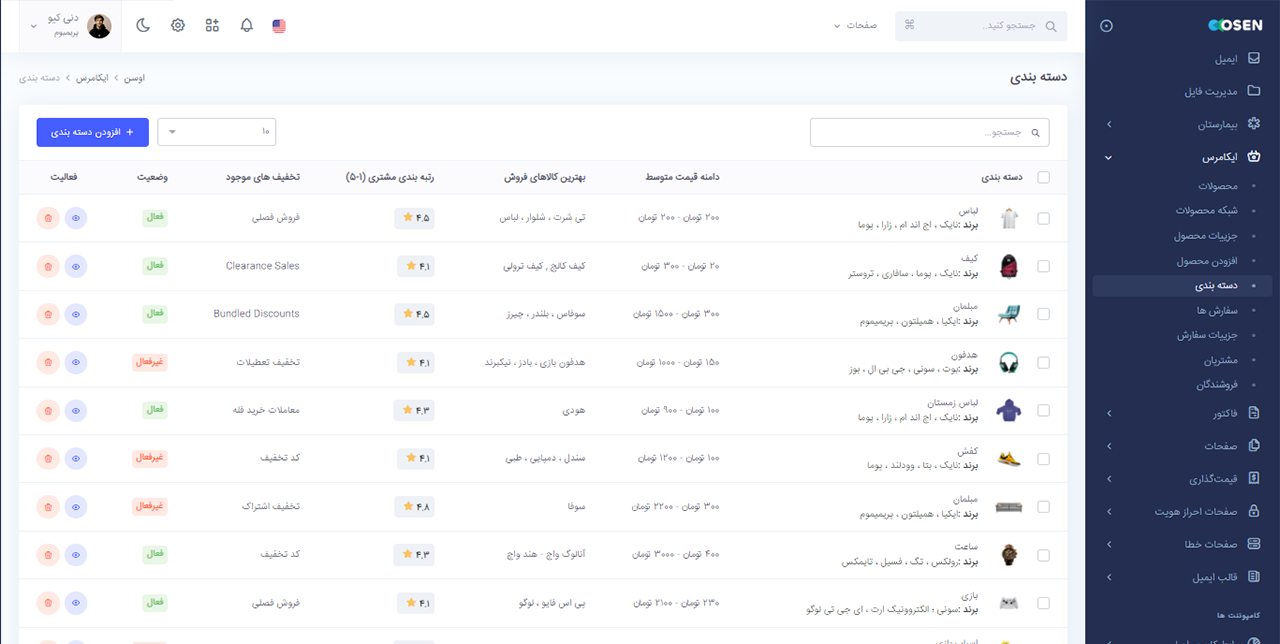Screen dimensions: 1280x644
Task: Click the افزودن دسته بندی button
Action: 92,131
